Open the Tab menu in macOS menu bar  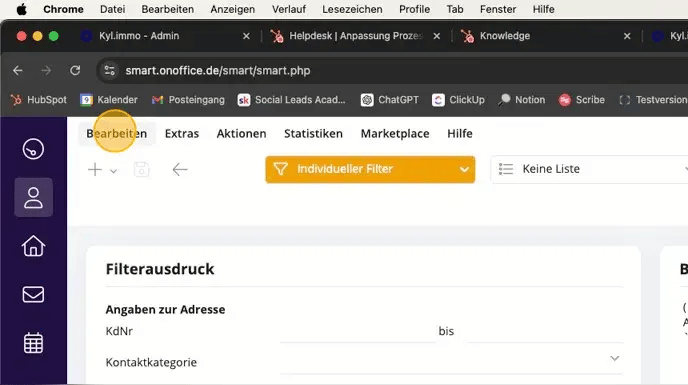click(455, 9)
